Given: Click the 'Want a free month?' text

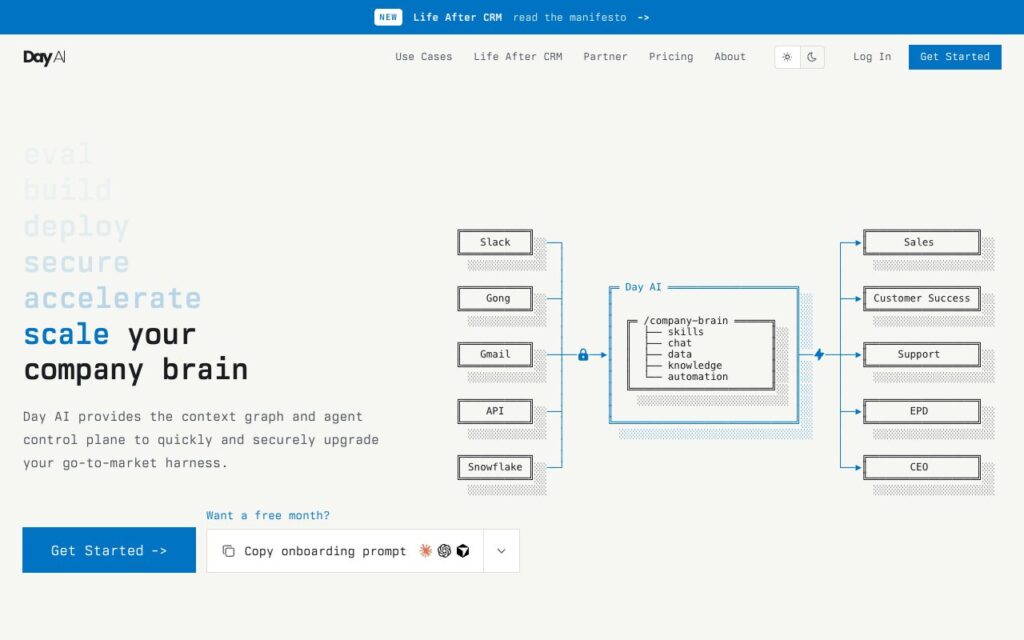Looking at the screenshot, I should (x=268, y=515).
